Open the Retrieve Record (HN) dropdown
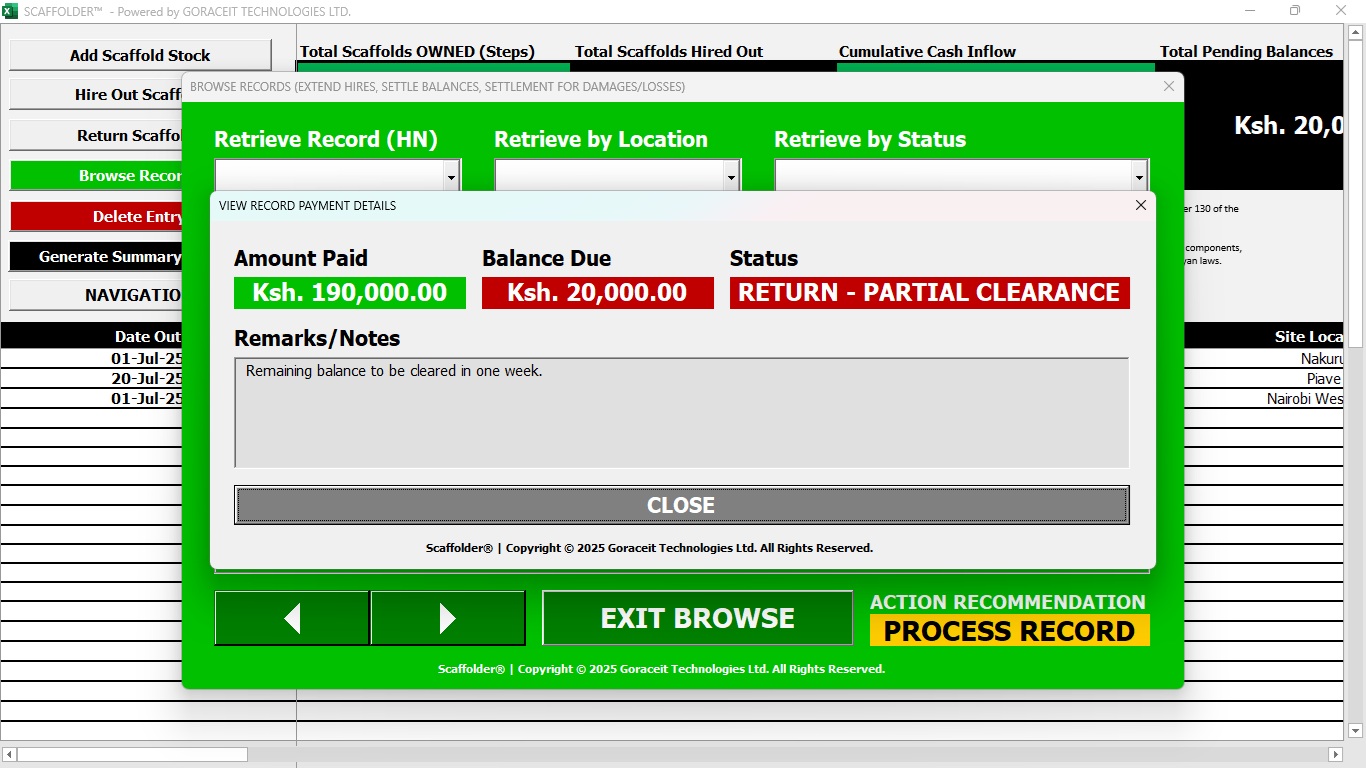Viewport: 1366px width, 768px height. (451, 177)
